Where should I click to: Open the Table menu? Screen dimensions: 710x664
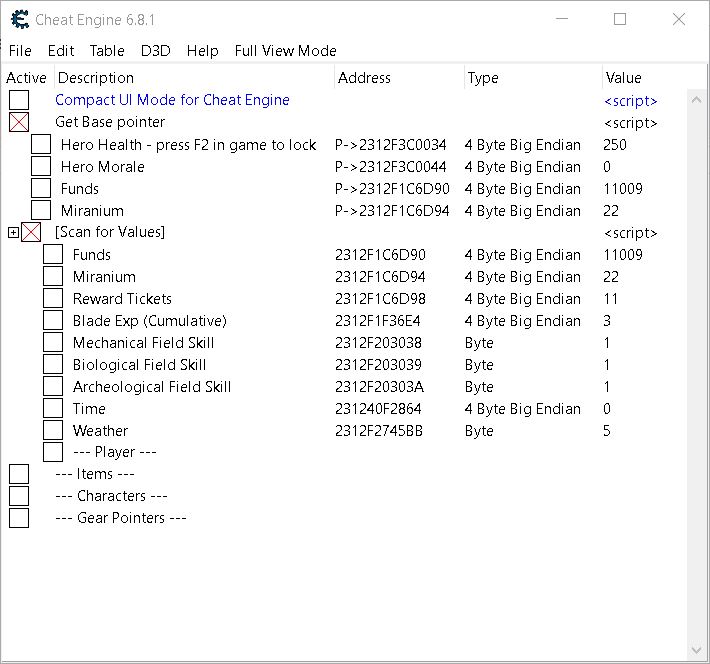pos(107,51)
